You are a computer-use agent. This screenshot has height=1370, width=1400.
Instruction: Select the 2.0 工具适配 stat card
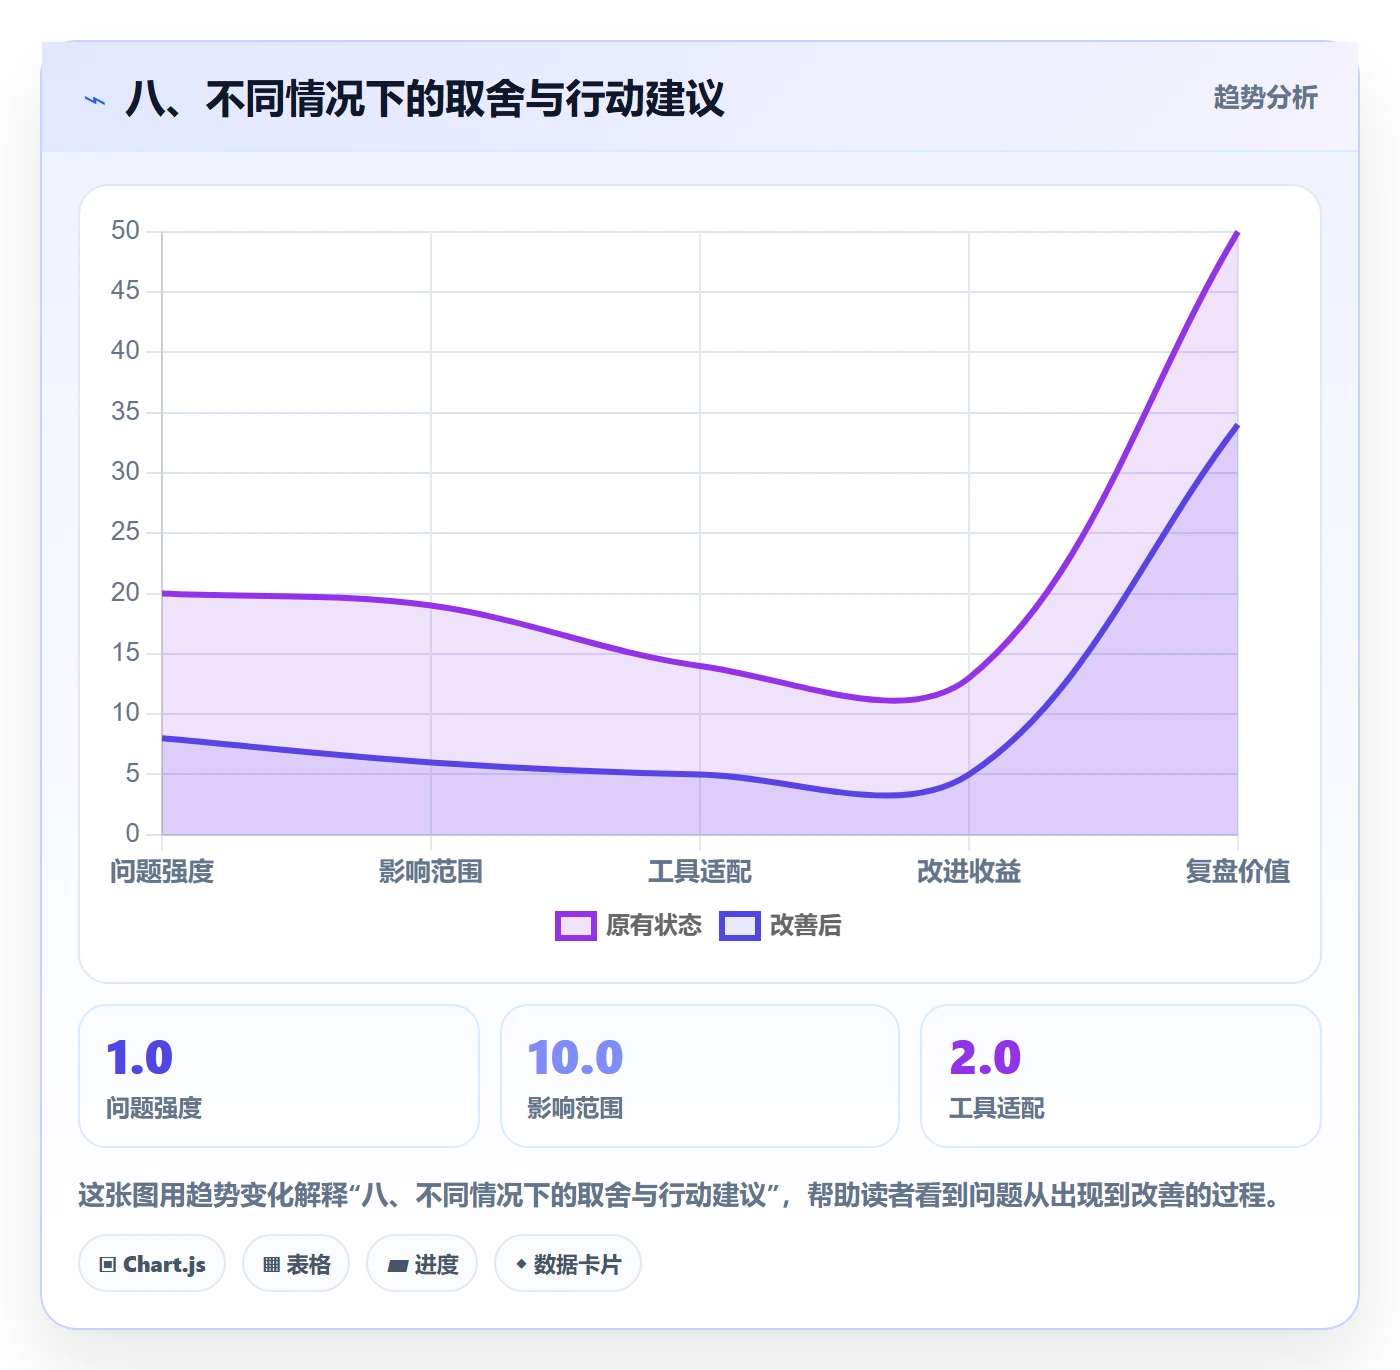[1121, 1076]
